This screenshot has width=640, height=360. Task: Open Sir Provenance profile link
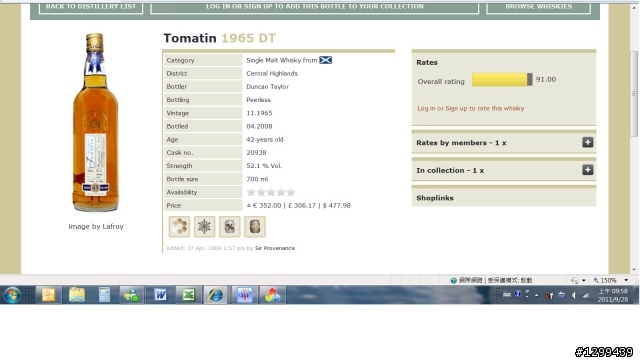[275, 248]
